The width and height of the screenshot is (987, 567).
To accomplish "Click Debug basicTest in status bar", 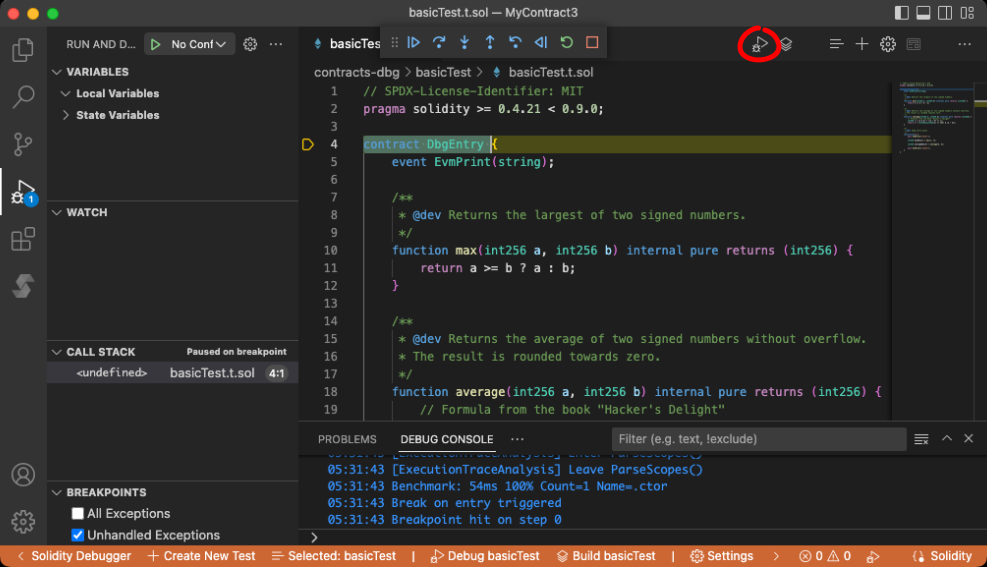I will pyautogui.click(x=485, y=556).
